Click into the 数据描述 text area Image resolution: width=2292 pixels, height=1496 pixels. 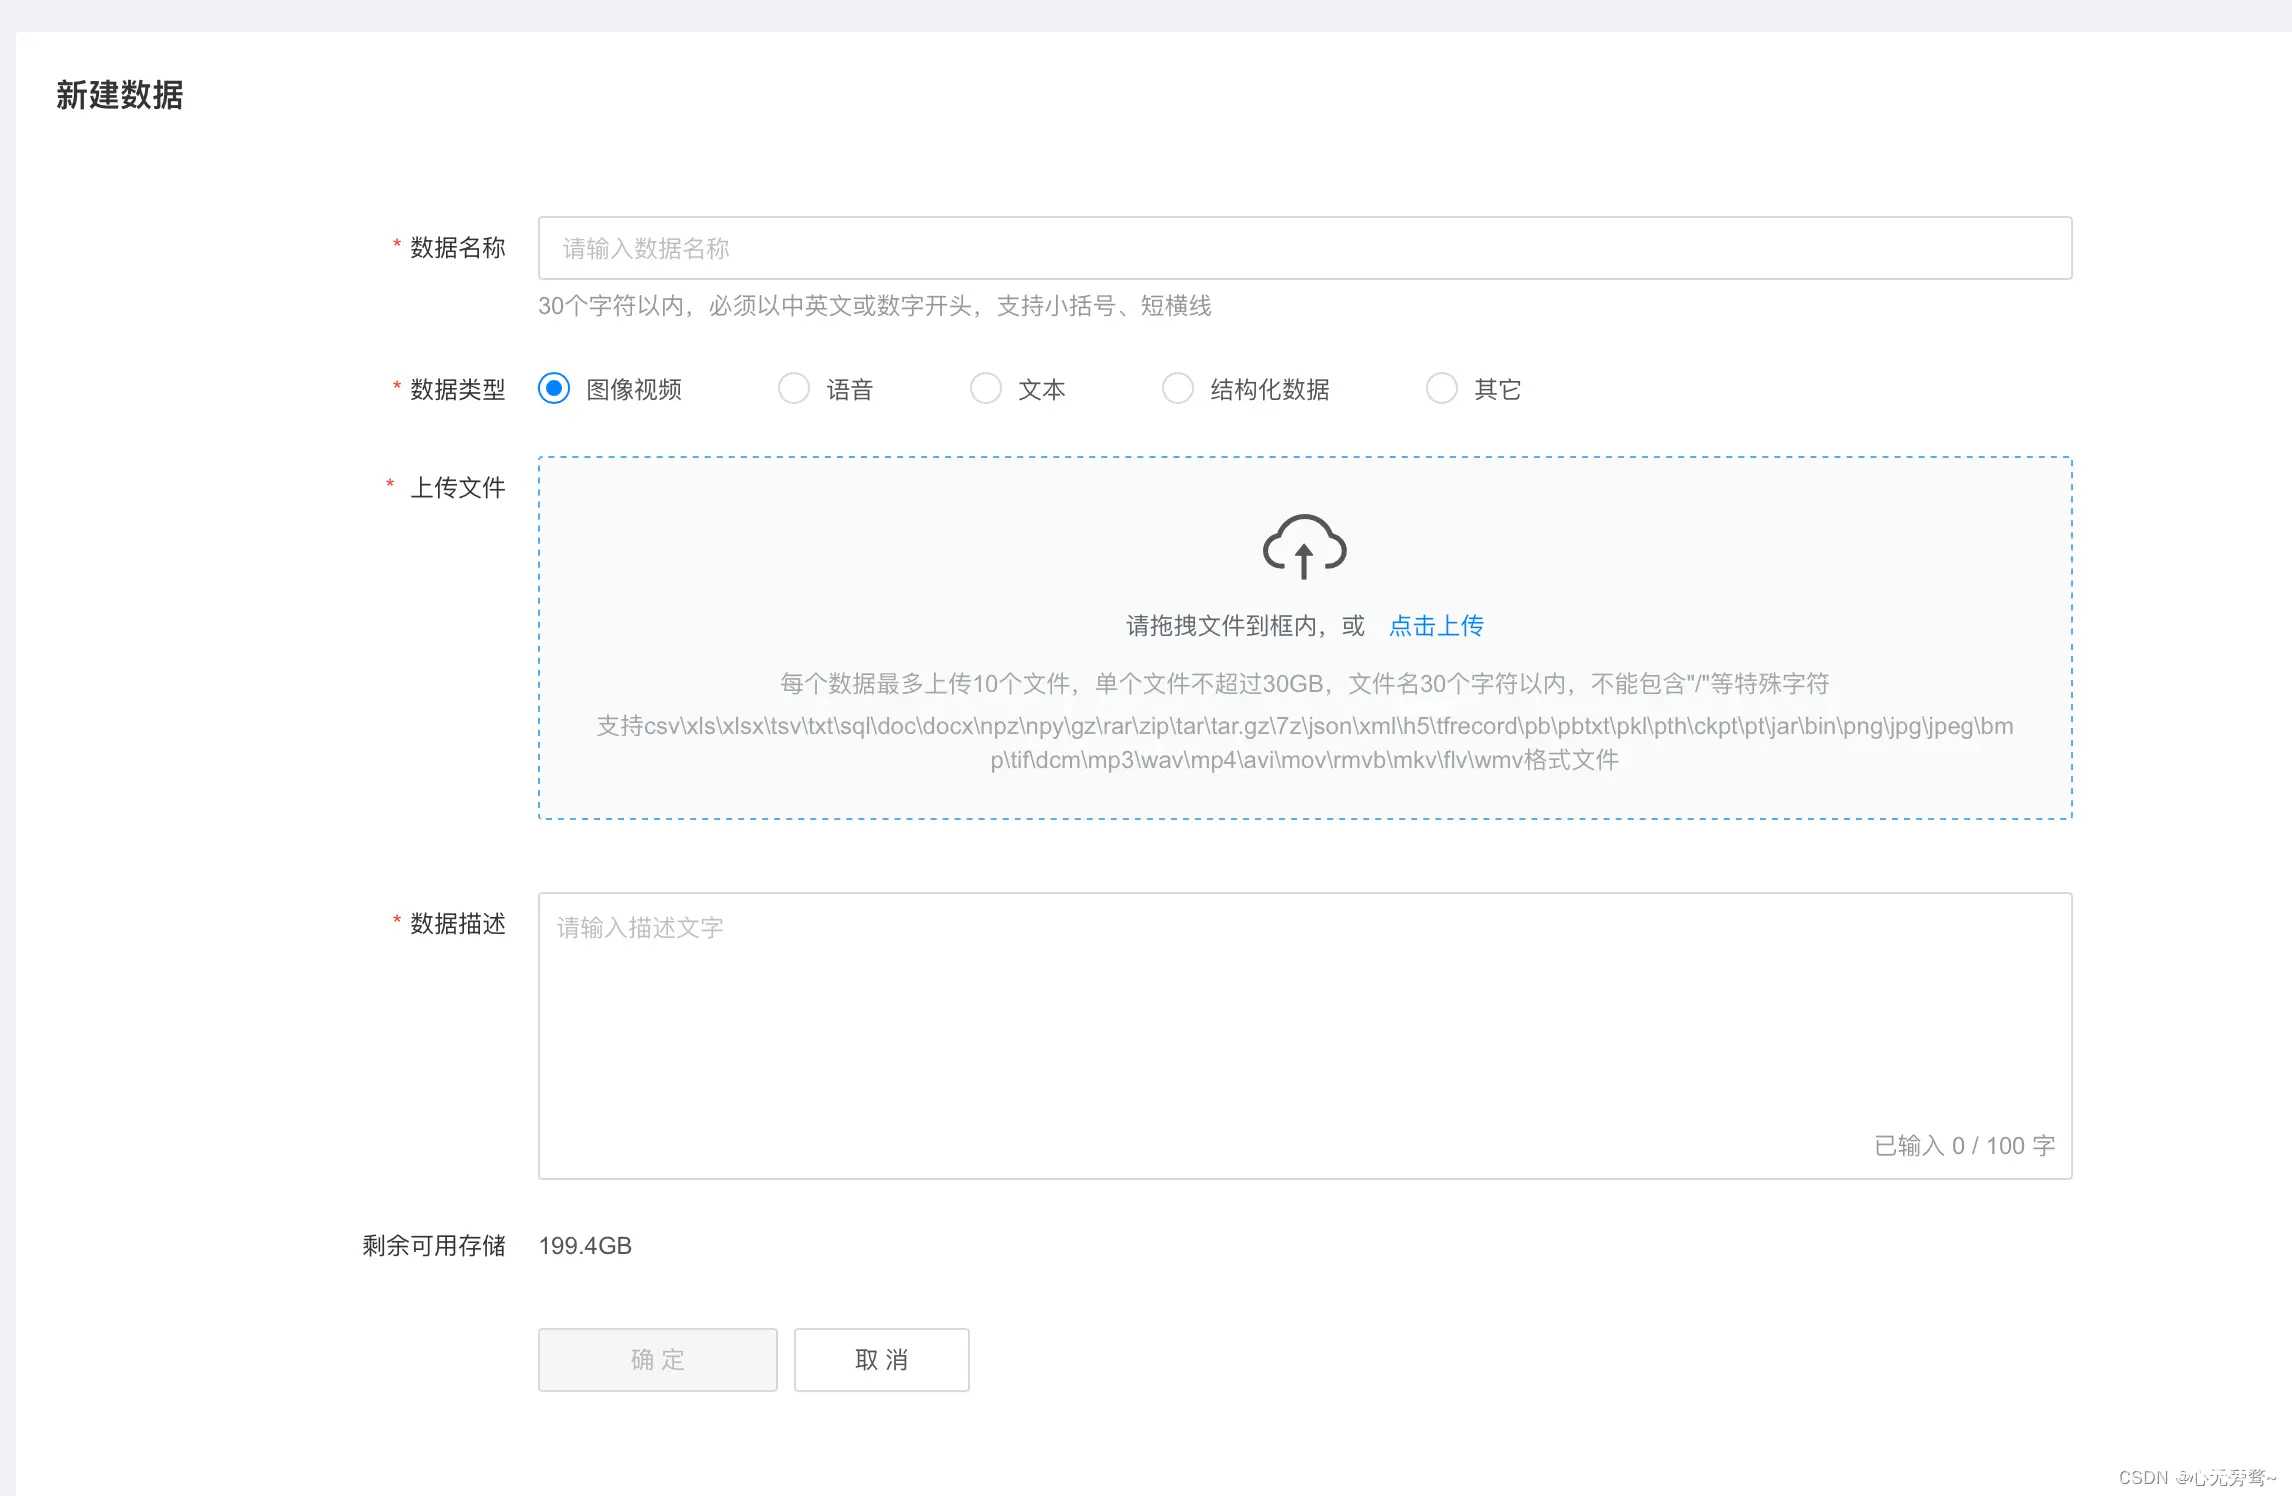pos(1305,1036)
